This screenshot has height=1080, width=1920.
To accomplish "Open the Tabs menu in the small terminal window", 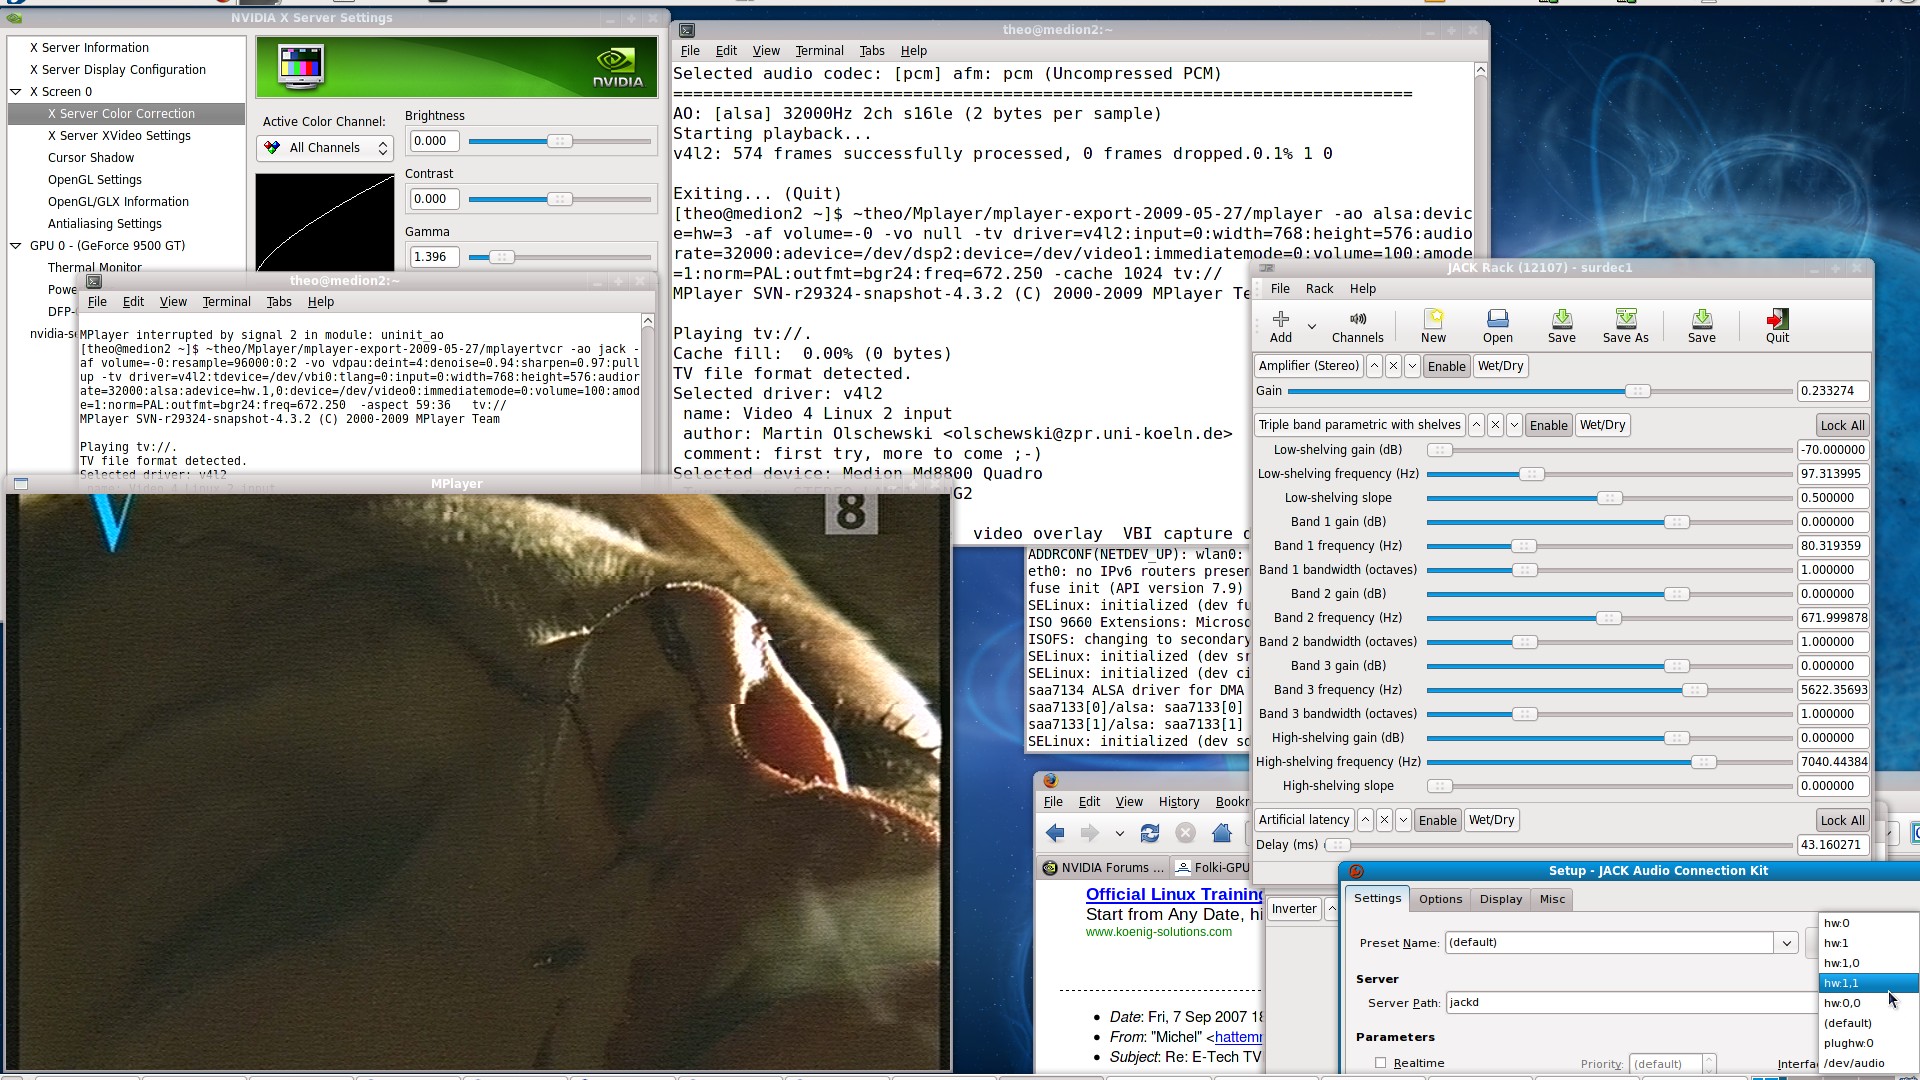I will (279, 302).
